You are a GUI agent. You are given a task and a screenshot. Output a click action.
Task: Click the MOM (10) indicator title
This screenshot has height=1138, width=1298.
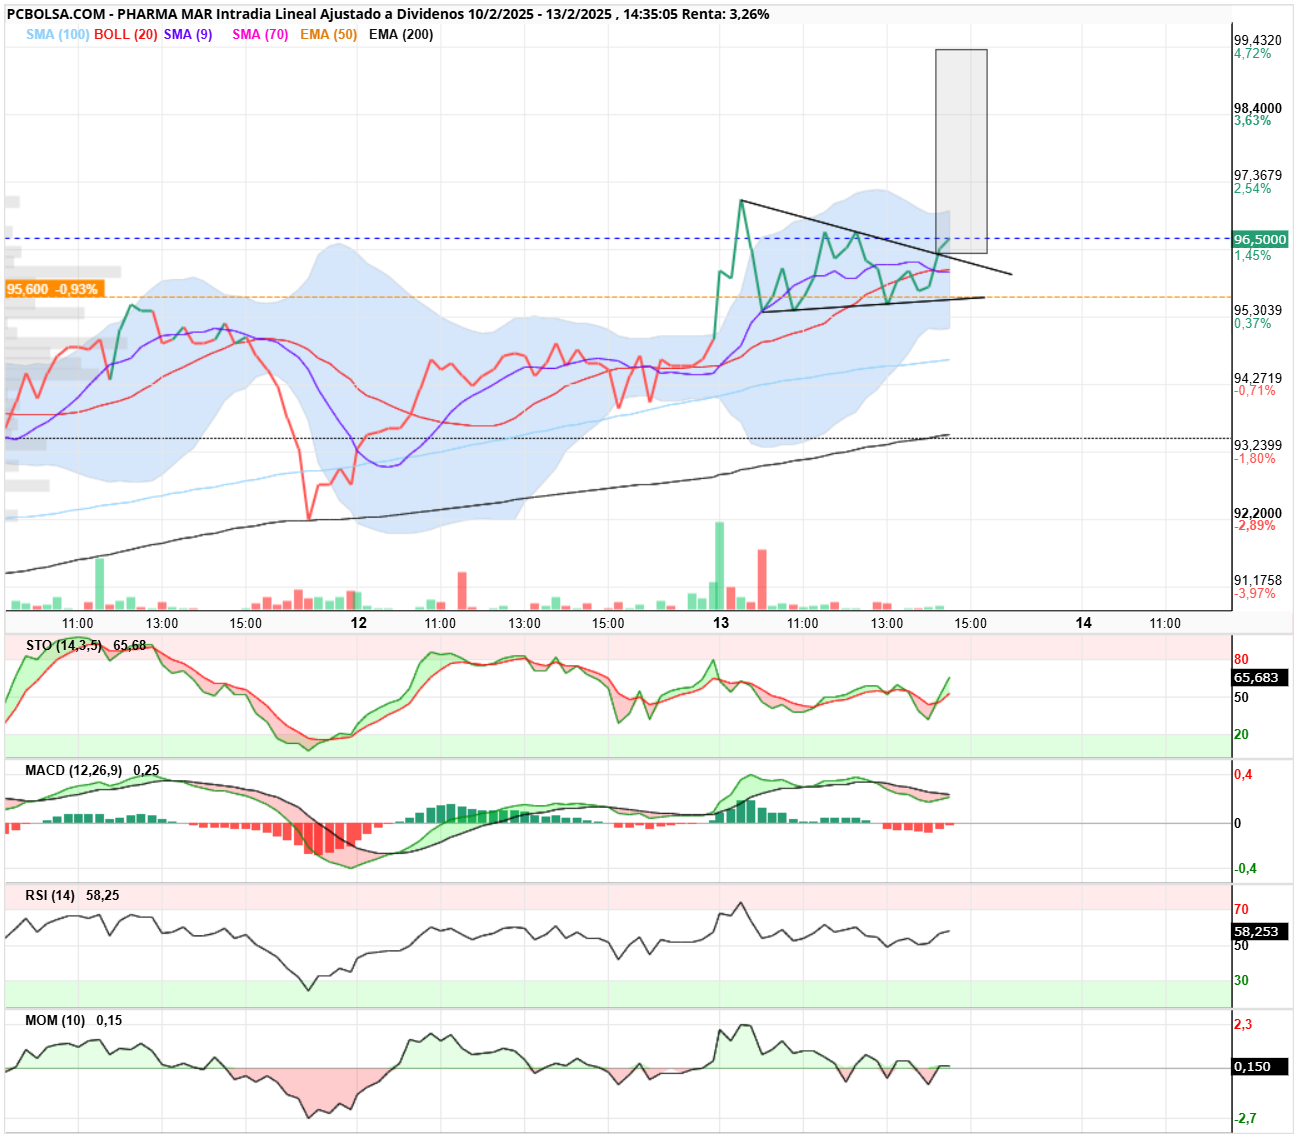click(55, 1020)
